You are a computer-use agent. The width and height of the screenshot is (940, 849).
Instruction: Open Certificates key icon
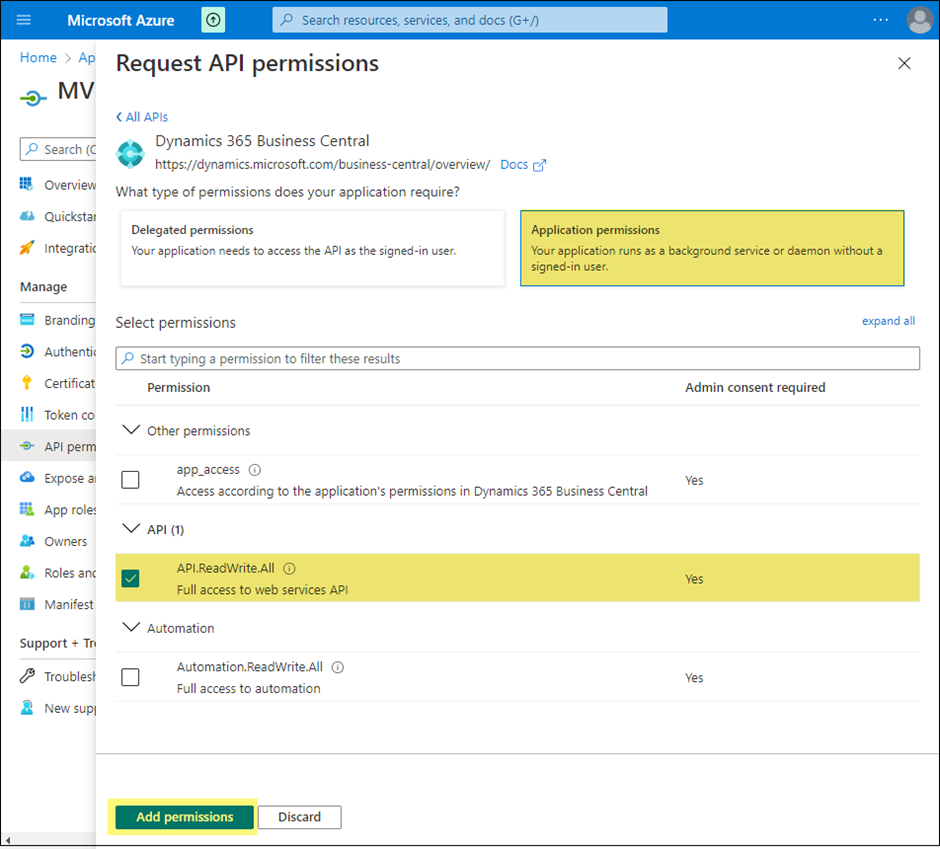(27, 383)
